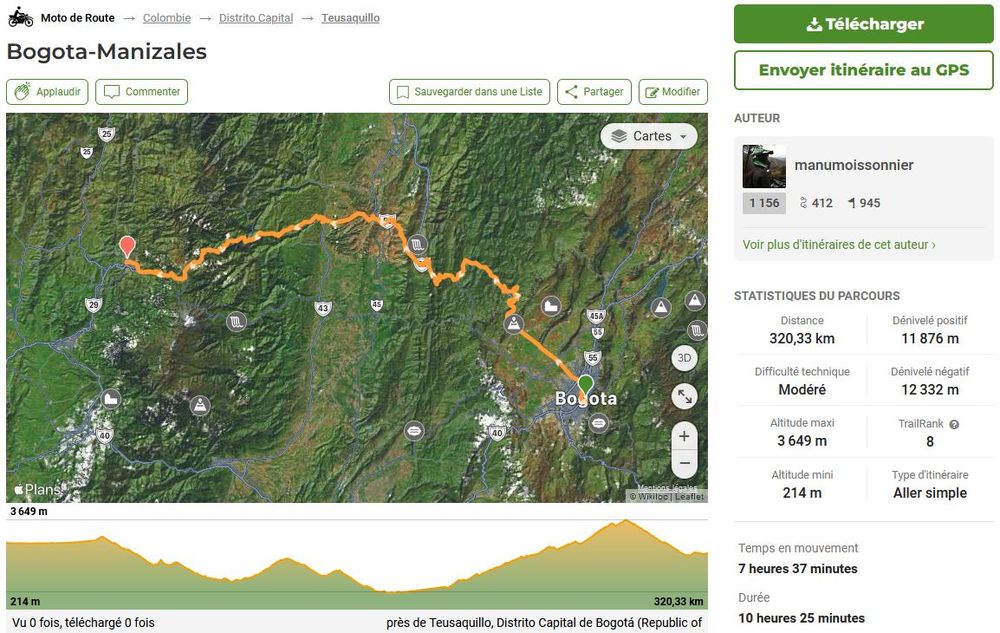This screenshot has height=633, width=1000.
Task: Click Envoyer itinéraire au GPS button
Action: pos(864,70)
